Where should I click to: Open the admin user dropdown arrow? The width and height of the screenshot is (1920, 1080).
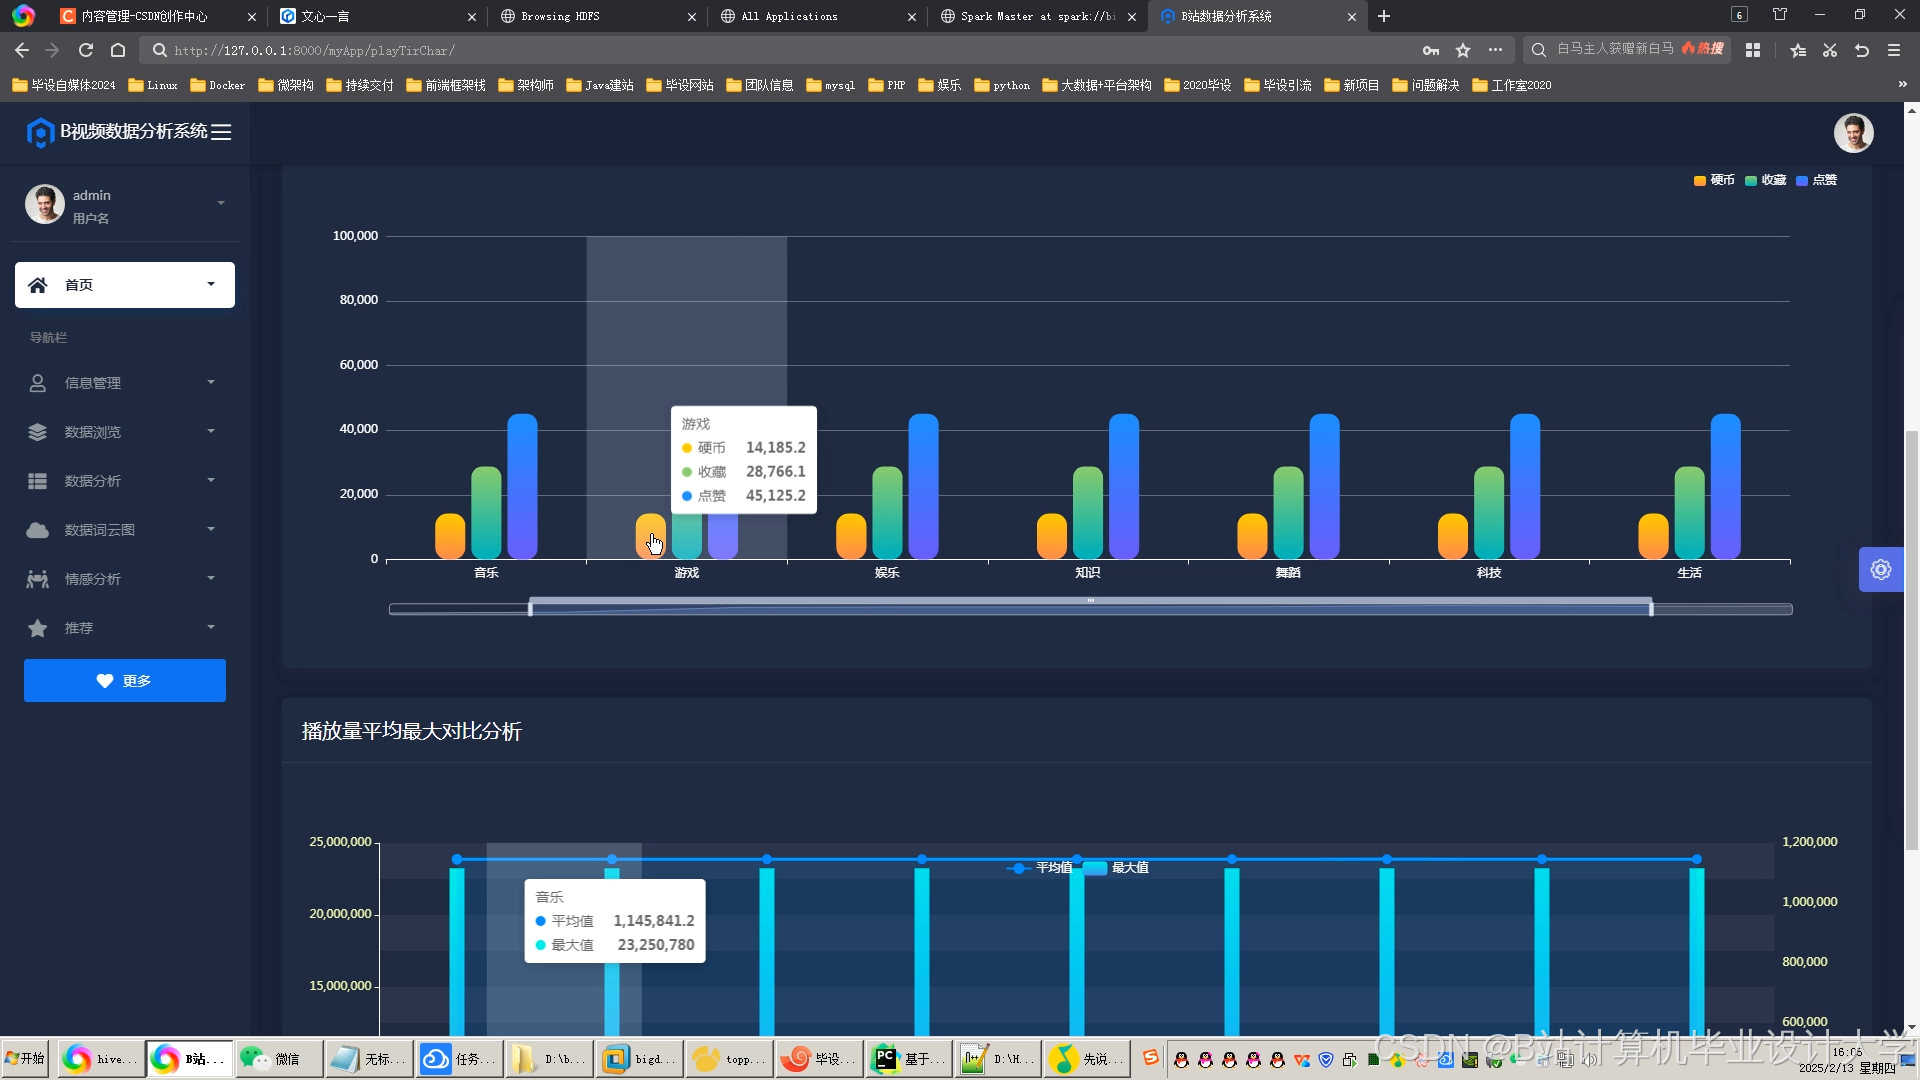221,204
